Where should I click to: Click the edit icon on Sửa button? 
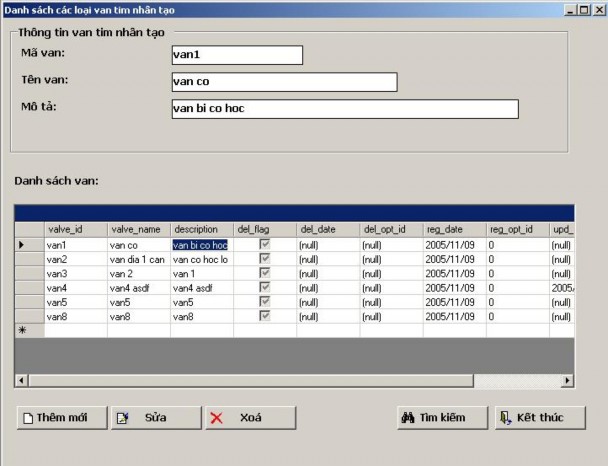click(122, 418)
